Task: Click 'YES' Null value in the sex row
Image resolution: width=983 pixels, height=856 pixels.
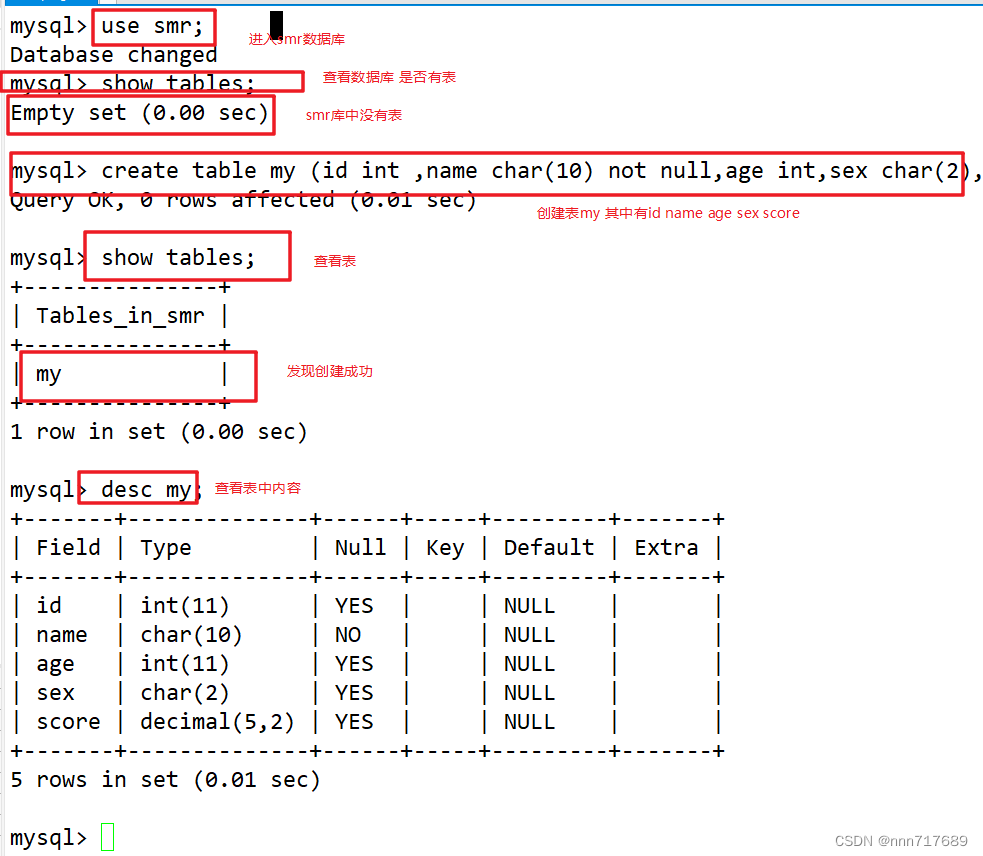Action: click(354, 693)
